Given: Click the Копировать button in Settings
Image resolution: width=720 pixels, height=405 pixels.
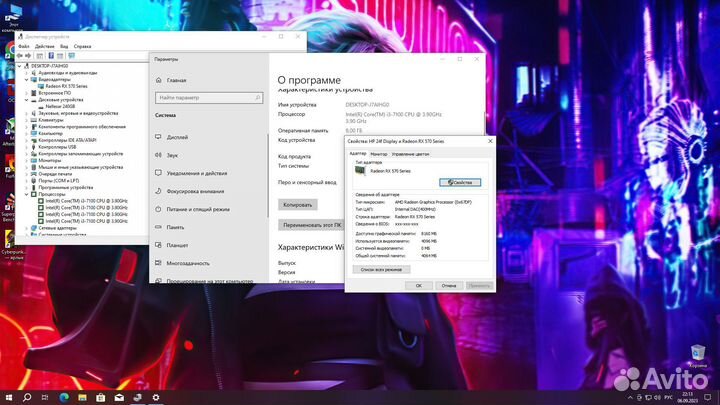Looking at the screenshot, I should pyautogui.click(x=298, y=205).
